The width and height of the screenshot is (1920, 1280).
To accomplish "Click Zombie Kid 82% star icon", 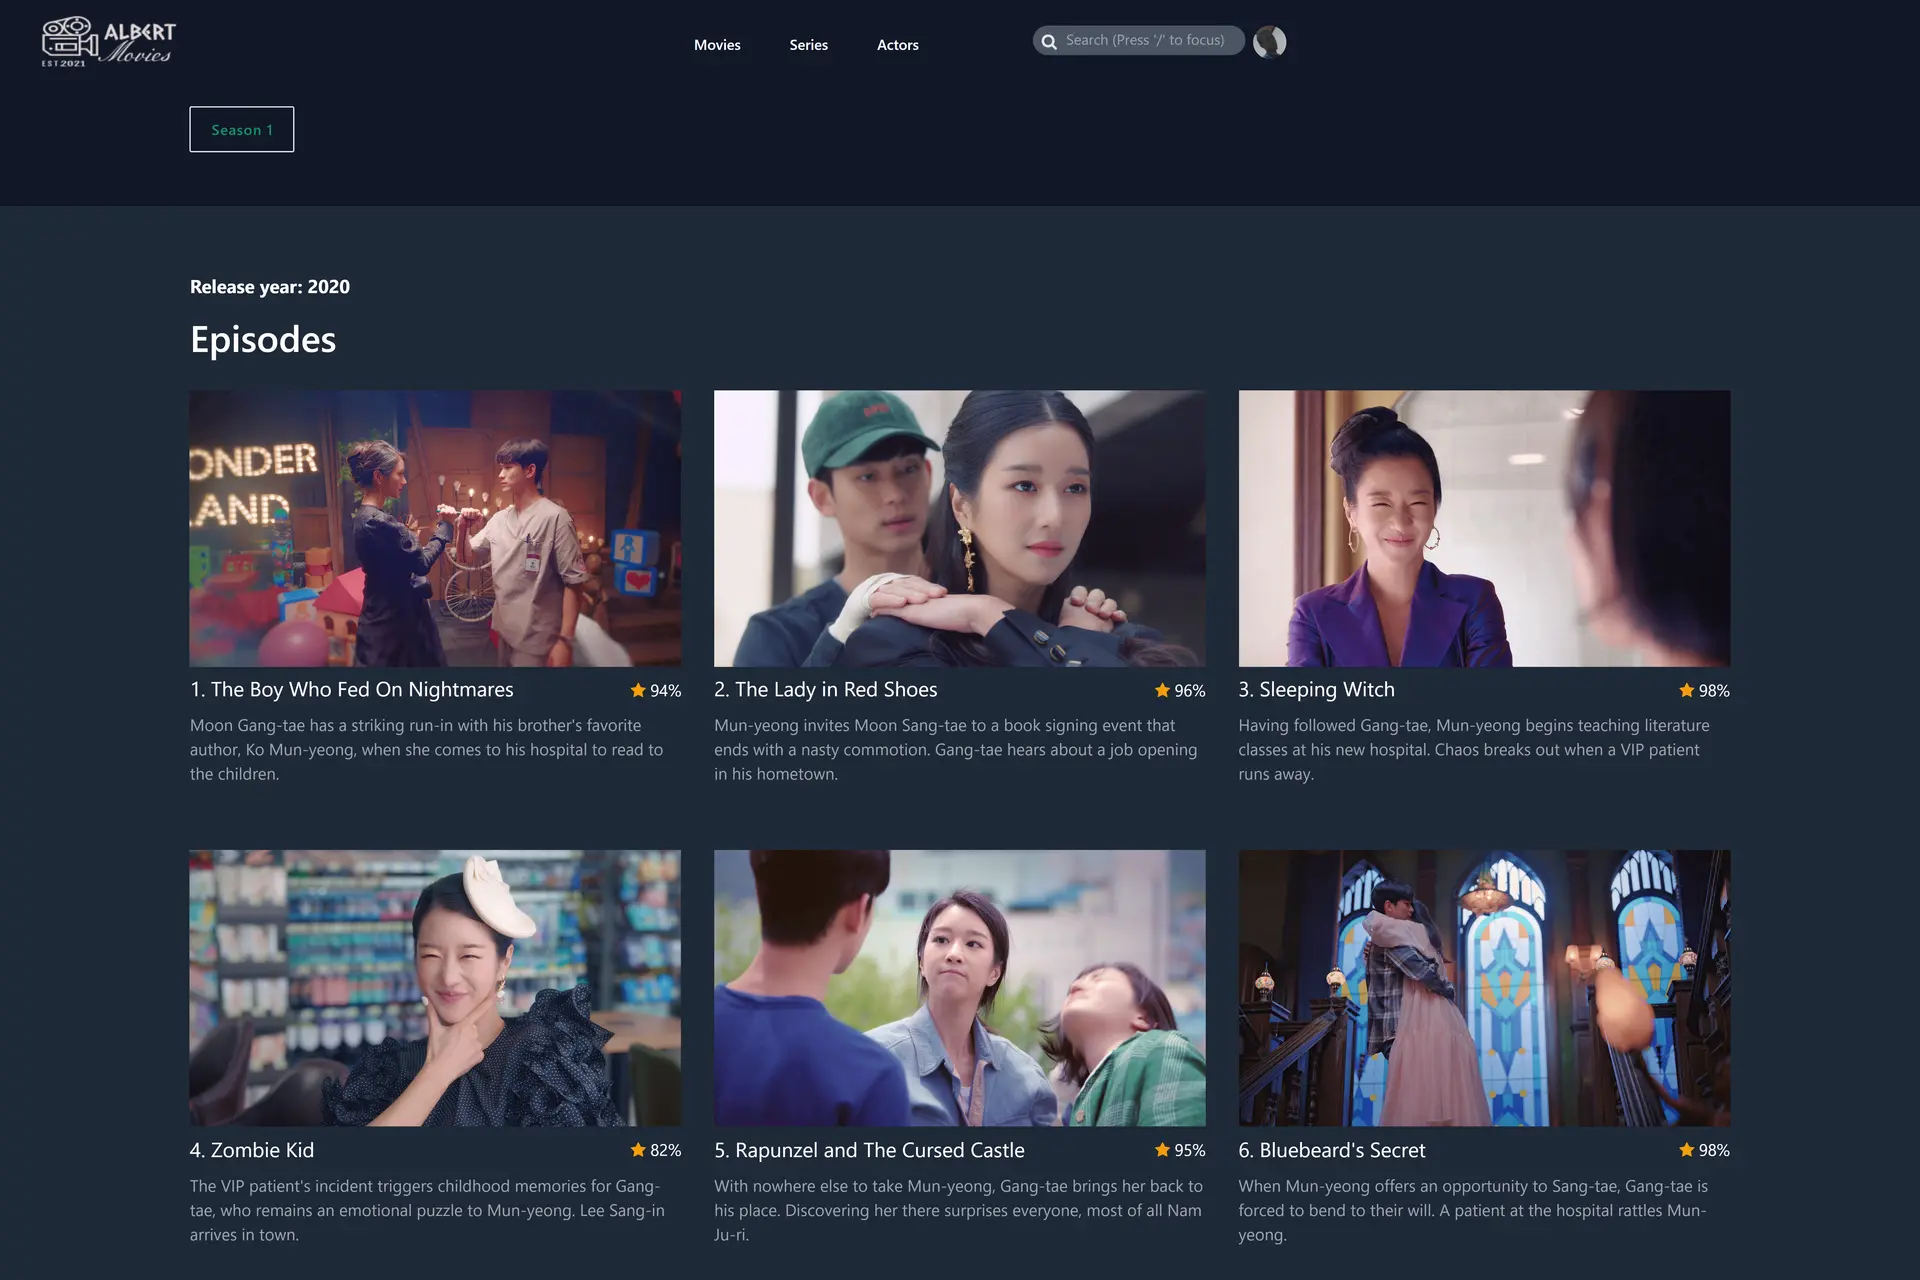I will 638,1150.
